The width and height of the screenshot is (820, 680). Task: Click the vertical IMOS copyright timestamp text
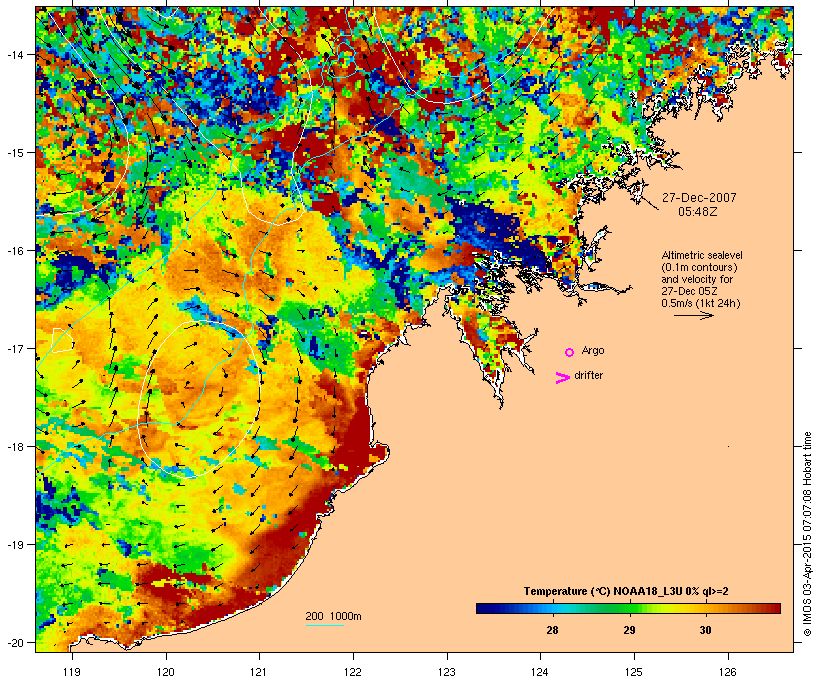click(x=807, y=534)
